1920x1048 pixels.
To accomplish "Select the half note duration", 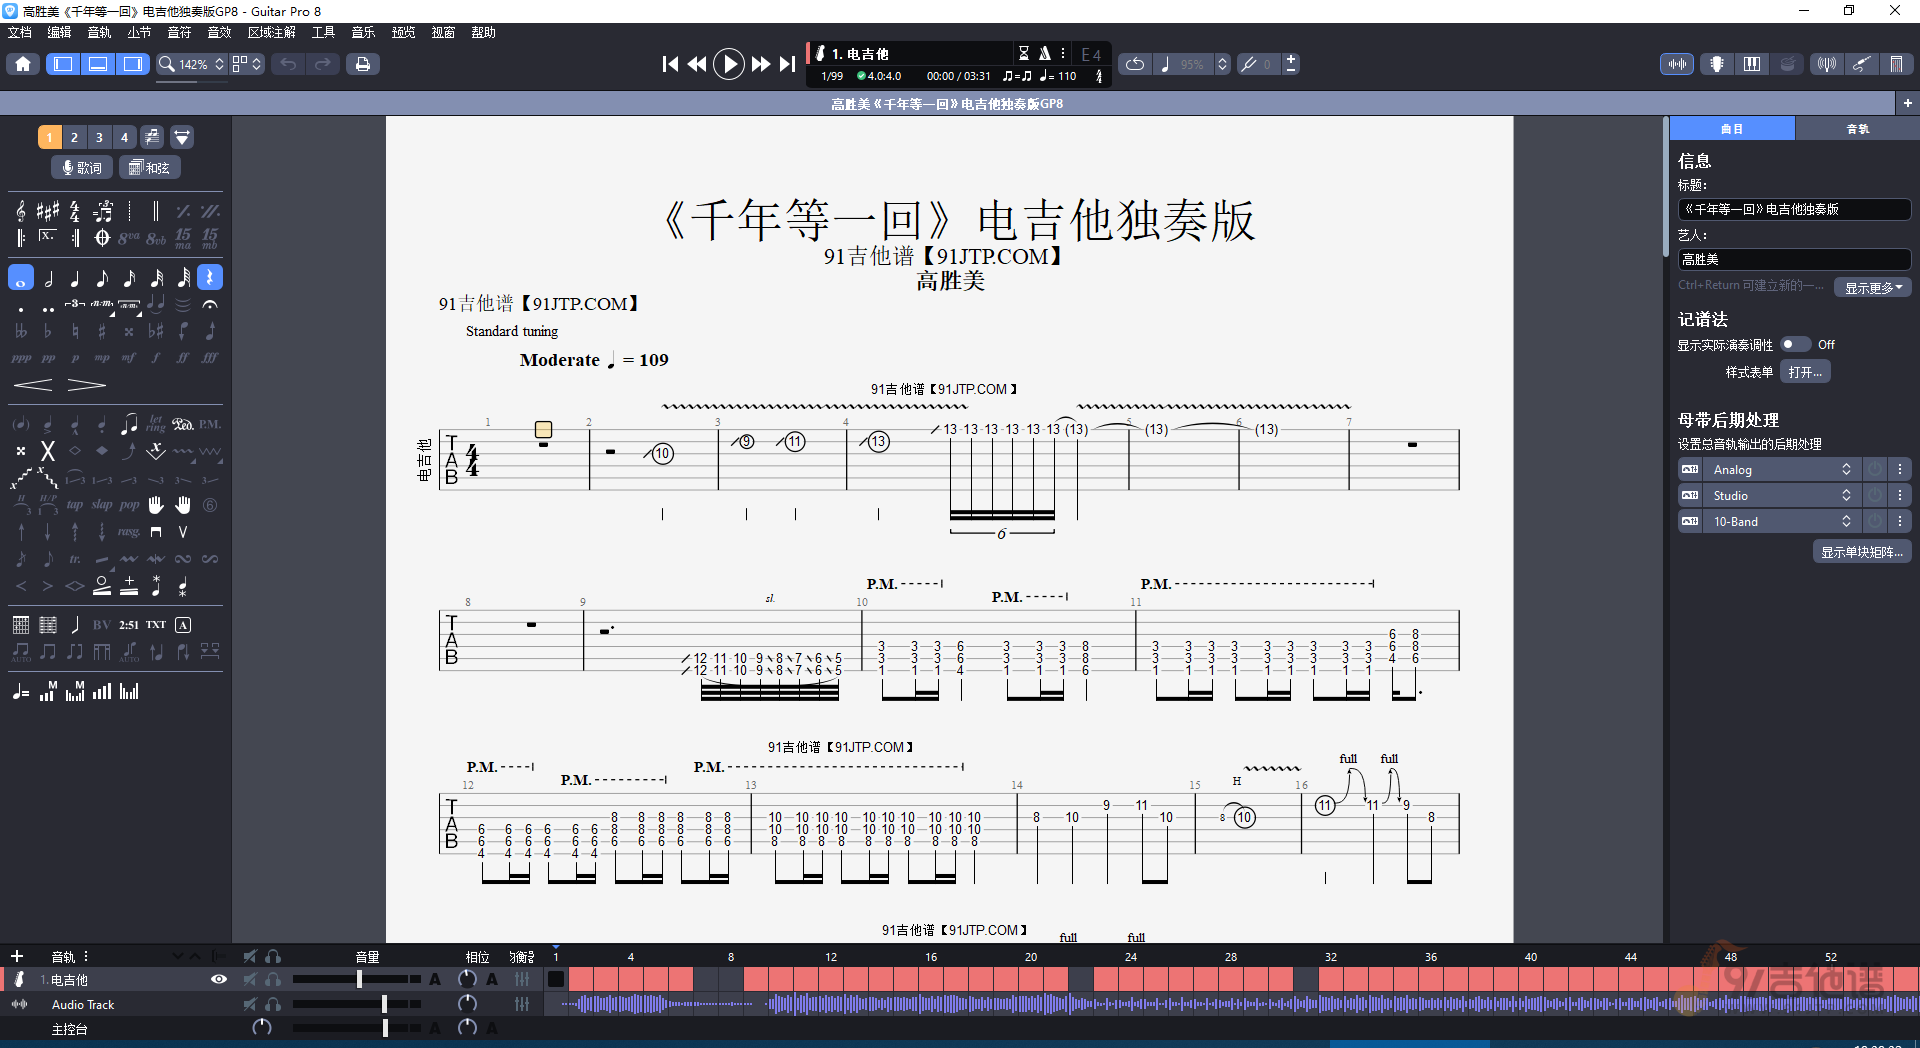I will [48, 278].
